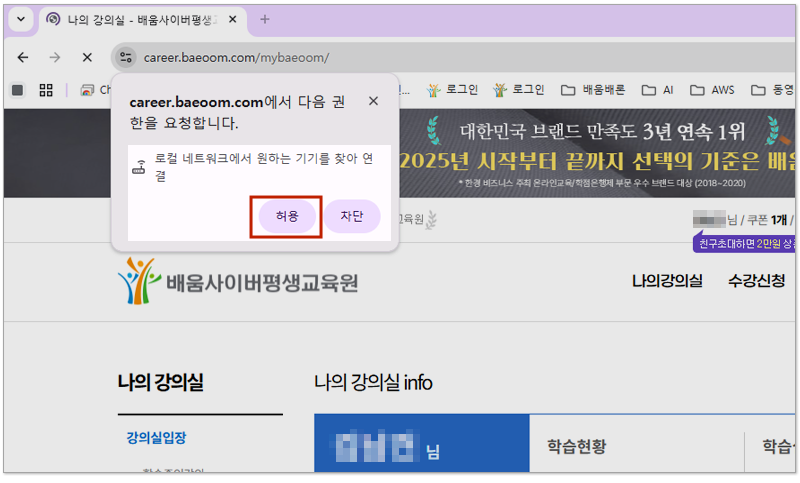The width and height of the screenshot is (800, 483).
Task: Click the browser forward arrow
Action: tap(55, 57)
